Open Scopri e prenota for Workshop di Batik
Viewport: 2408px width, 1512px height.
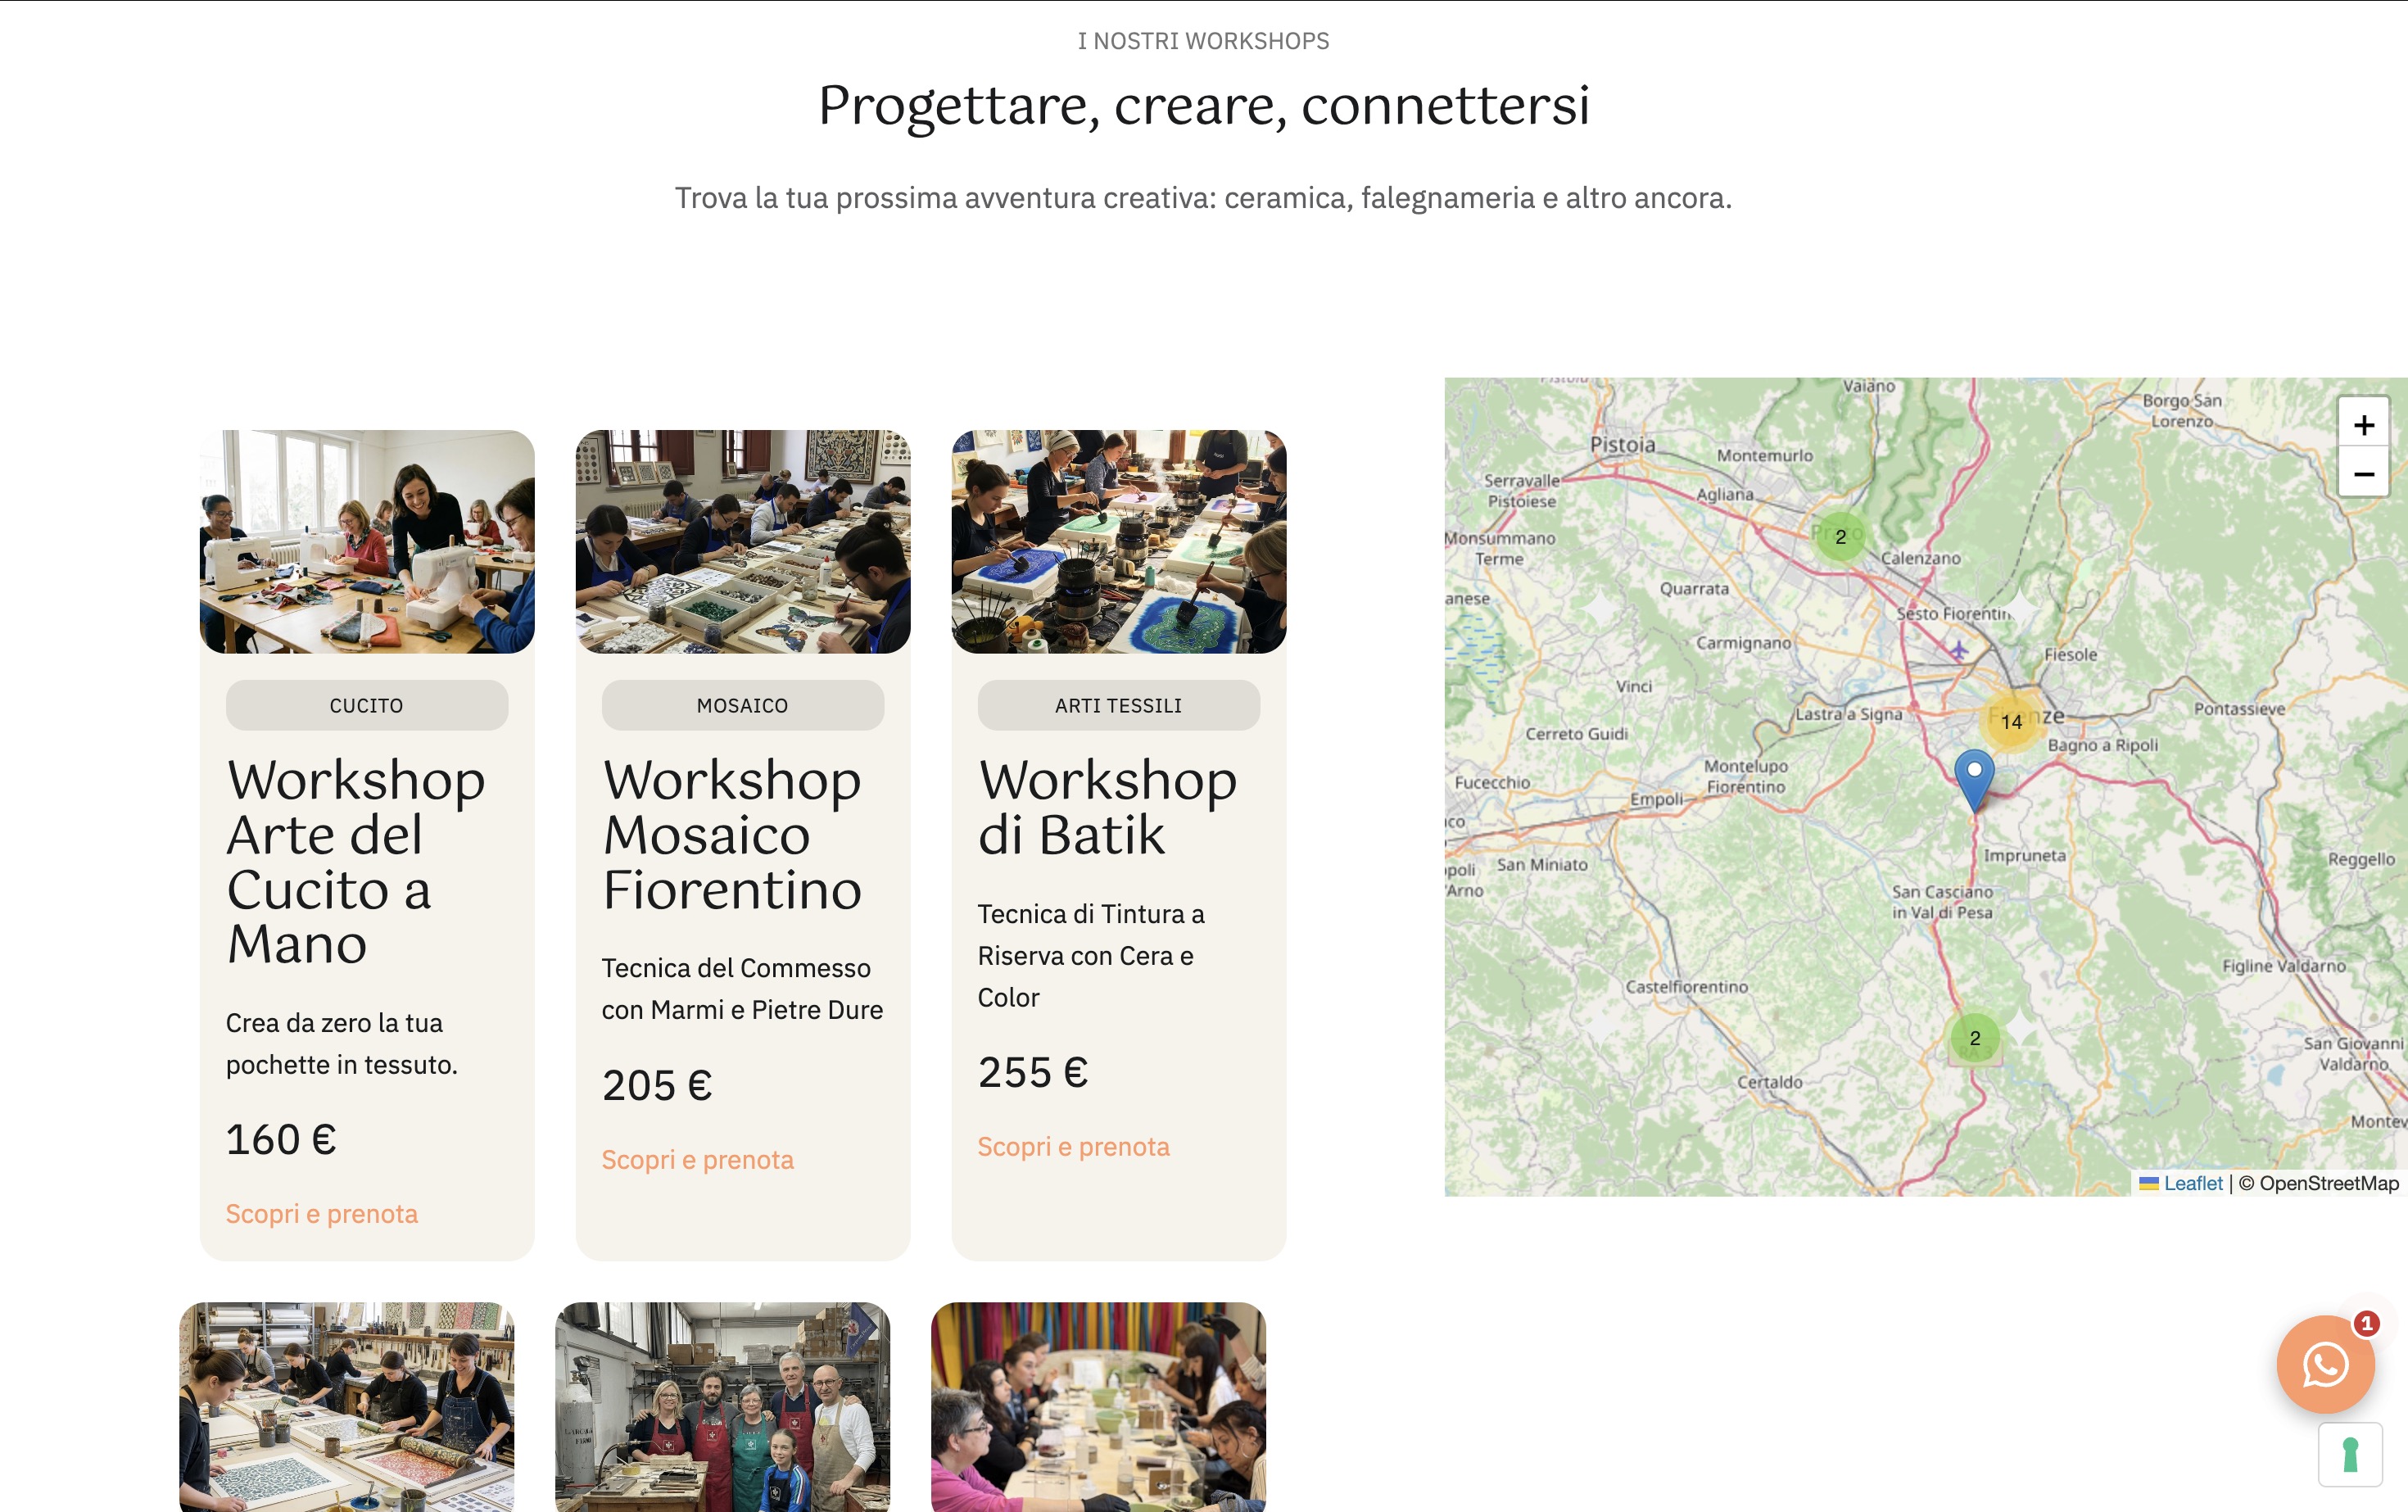[1074, 1147]
